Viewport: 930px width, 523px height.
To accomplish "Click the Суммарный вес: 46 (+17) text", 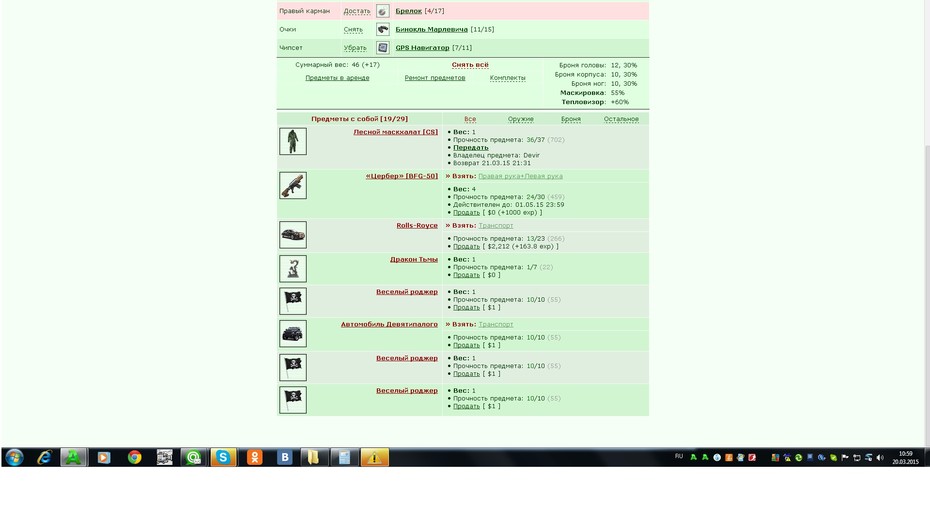I will pyautogui.click(x=337, y=65).
